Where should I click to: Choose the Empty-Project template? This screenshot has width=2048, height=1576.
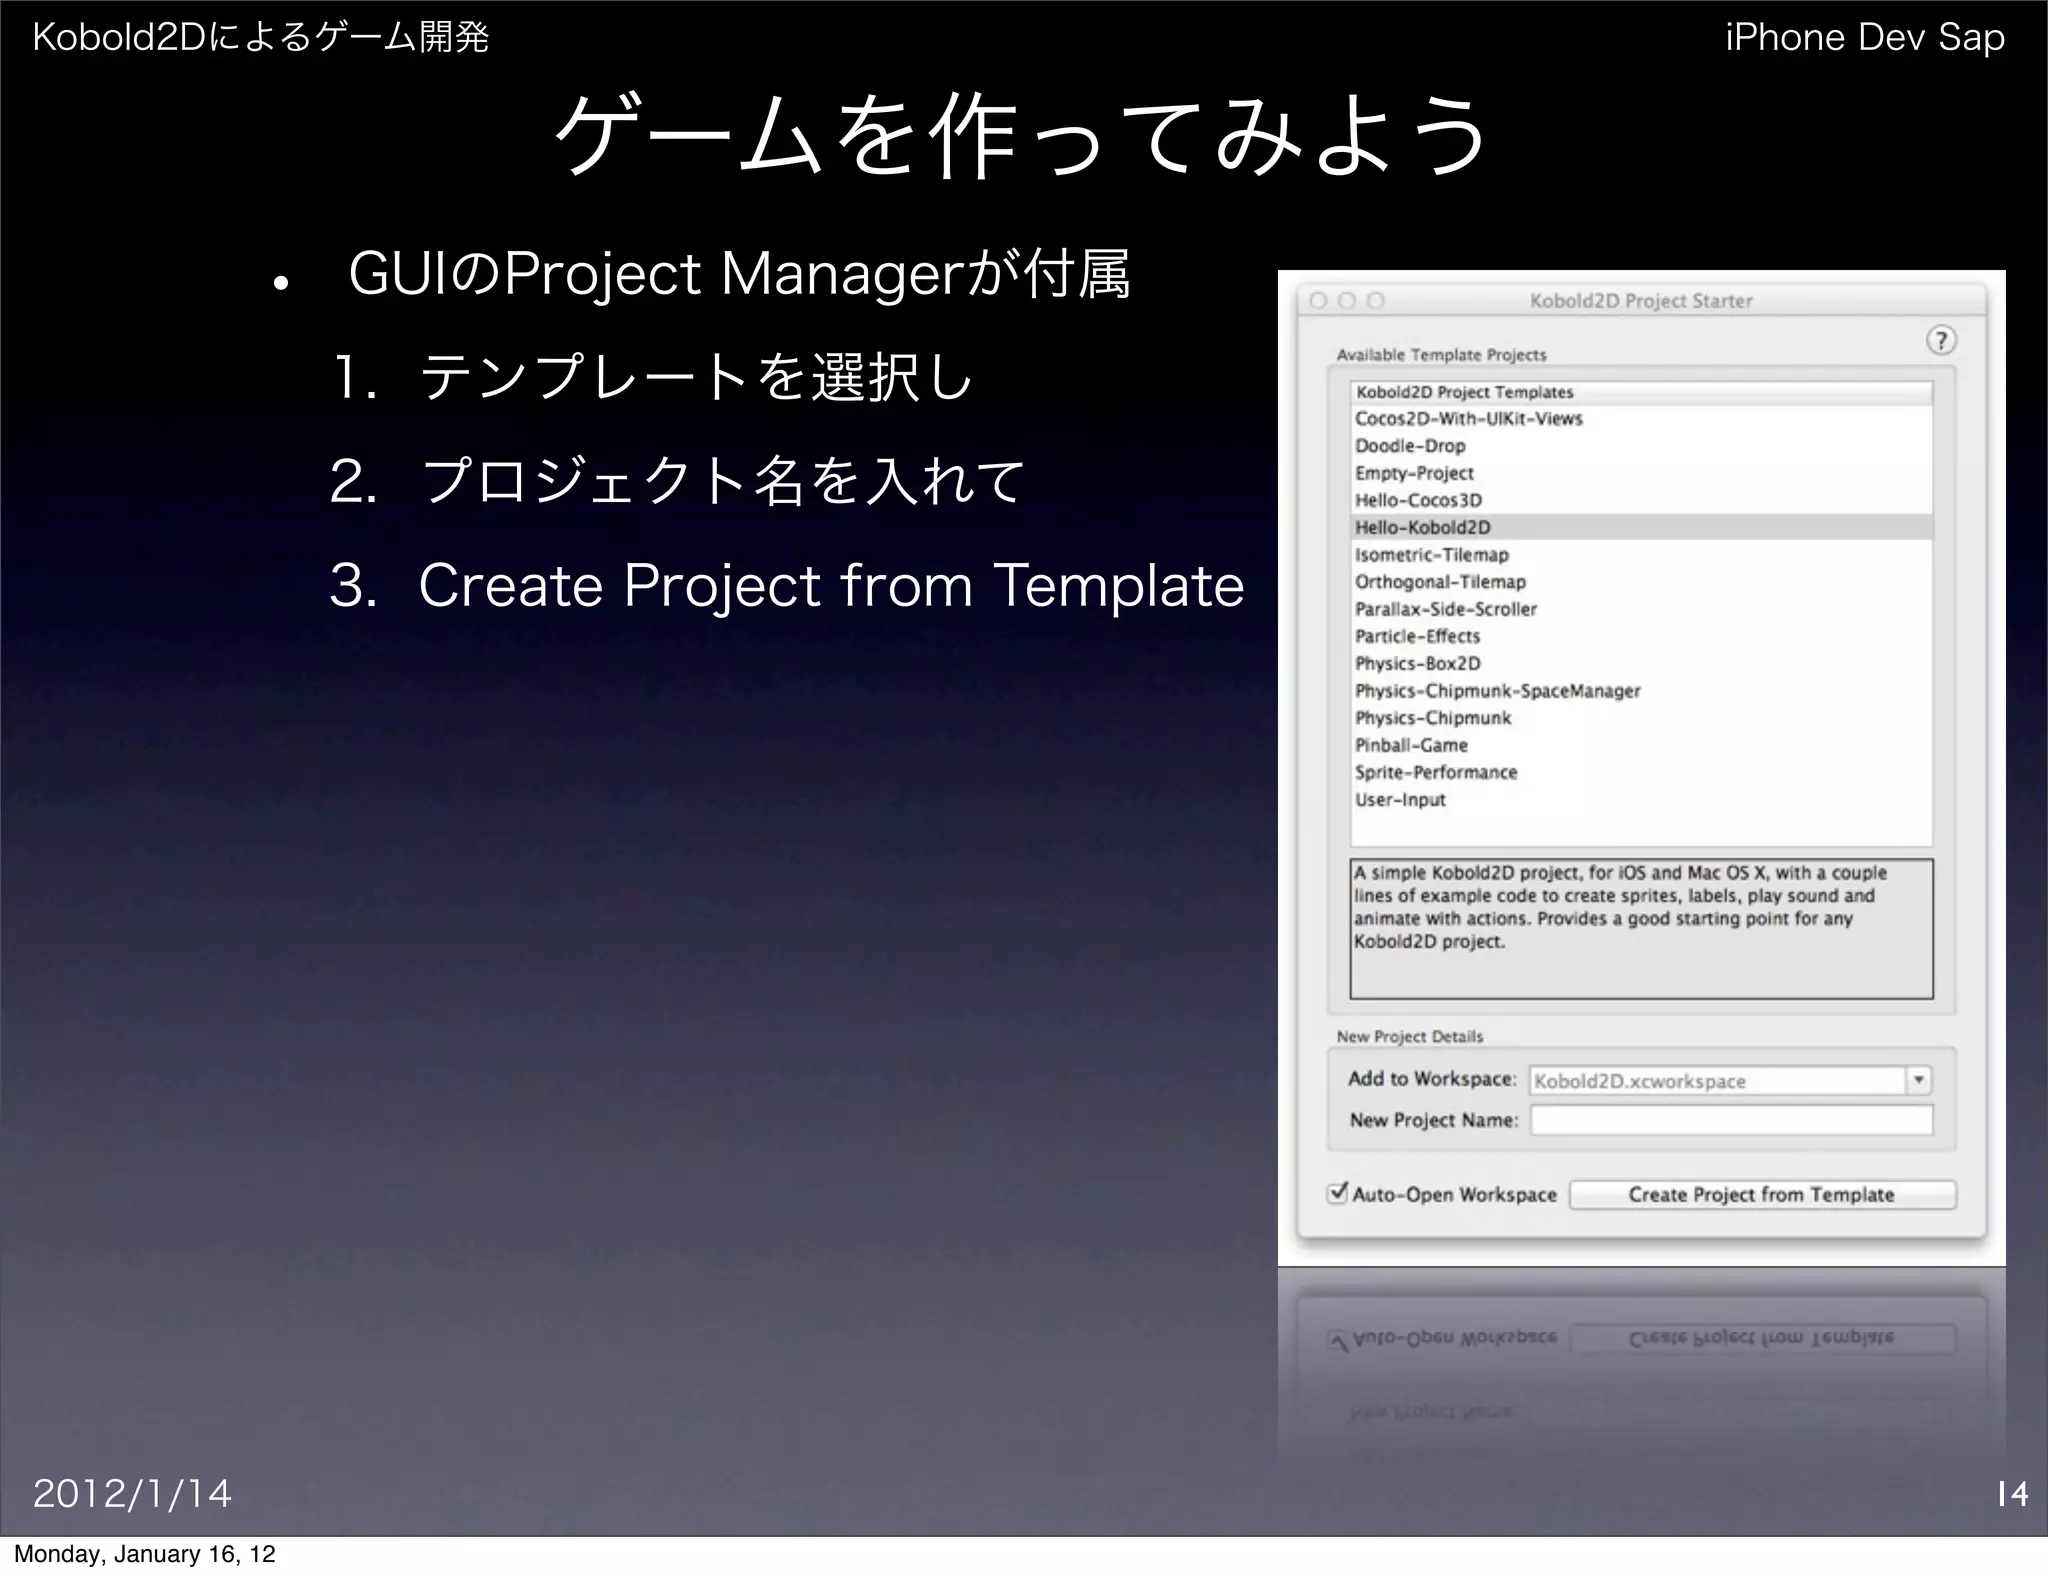(x=1414, y=473)
